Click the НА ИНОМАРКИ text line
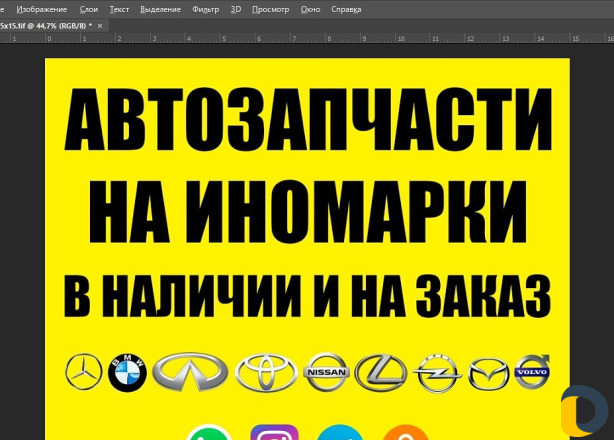 pos(307,212)
